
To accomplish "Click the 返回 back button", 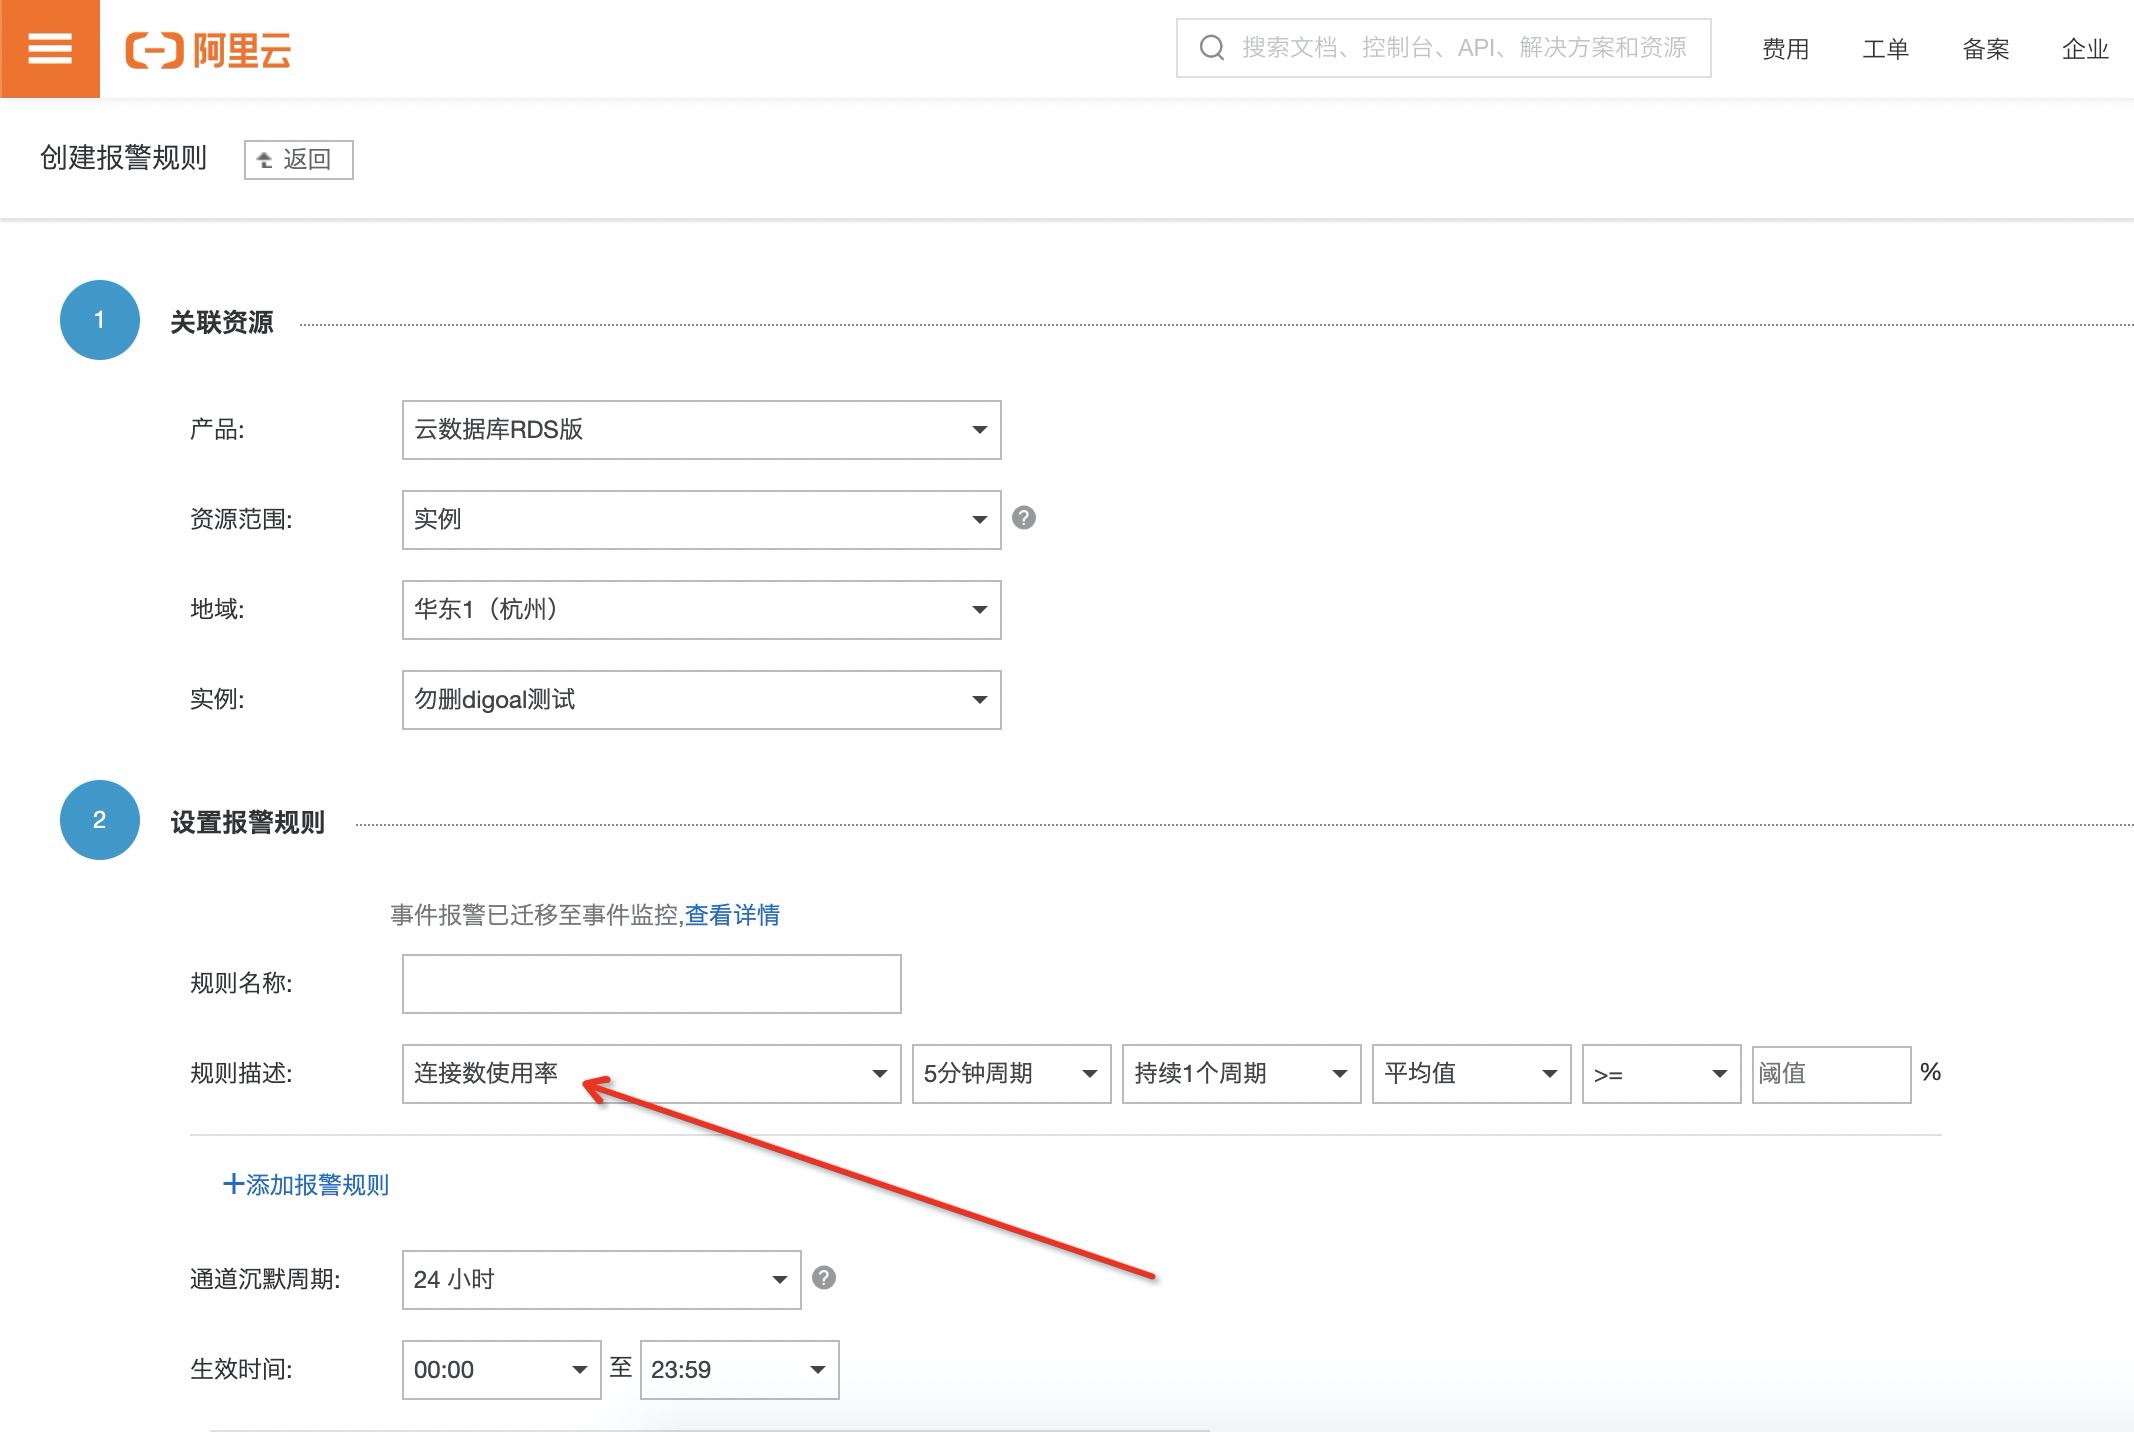I will coord(298,160).
